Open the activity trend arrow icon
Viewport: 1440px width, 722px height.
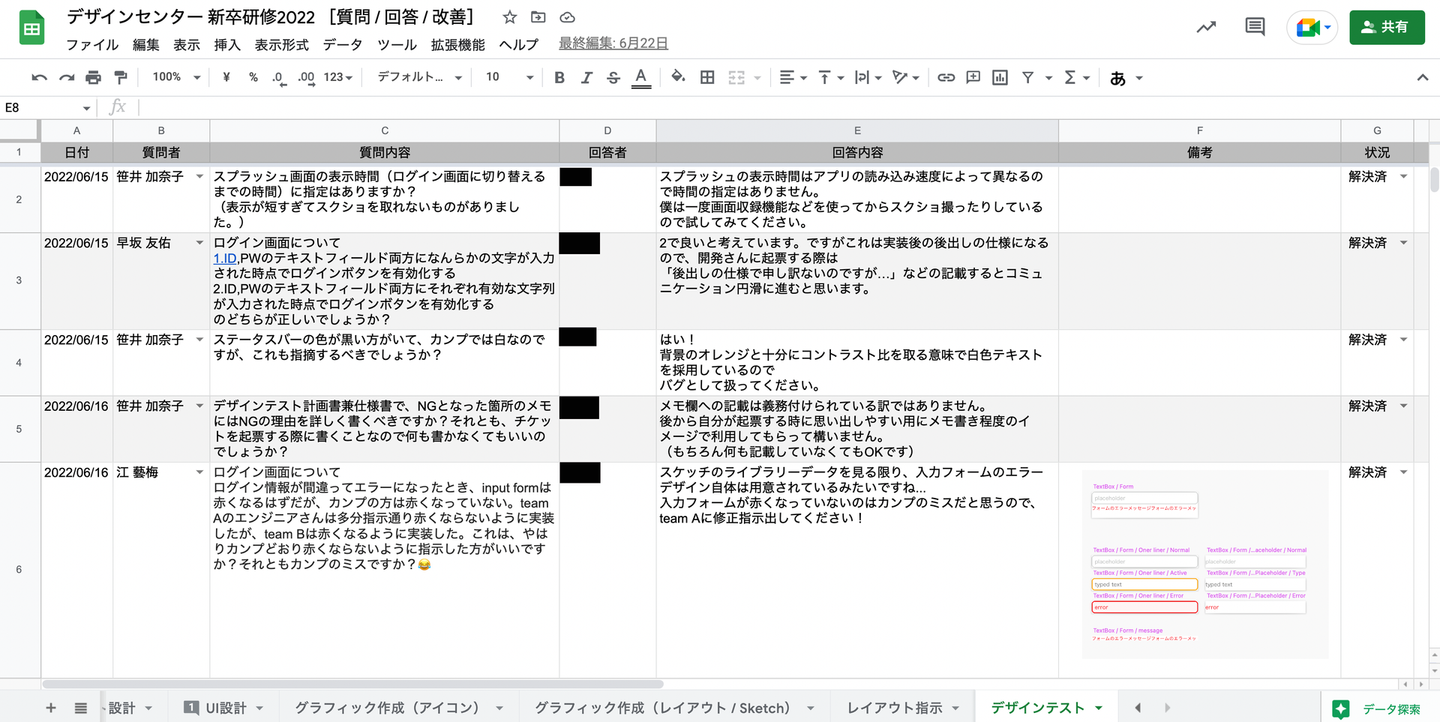pyautogui.click(x=1206, y=27)
